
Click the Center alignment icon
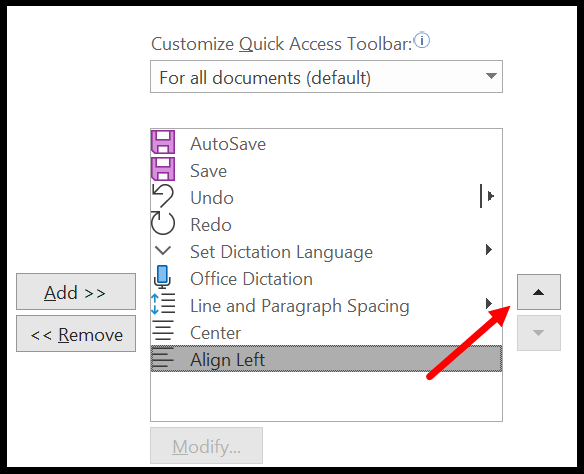tap(163, 331)
